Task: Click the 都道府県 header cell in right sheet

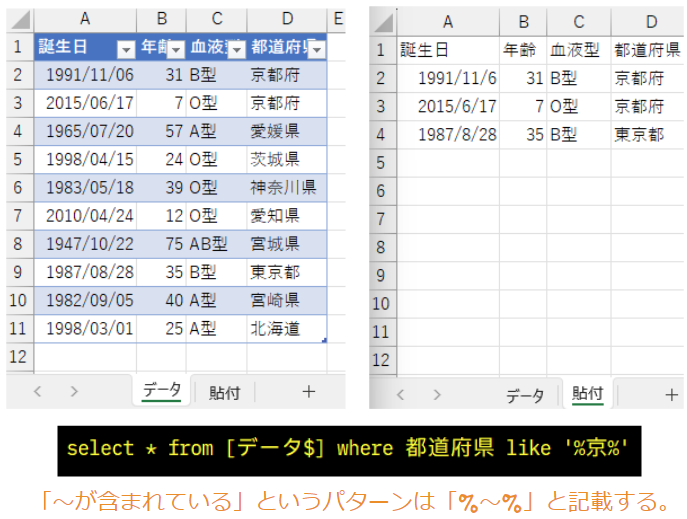Action: (x=648, y=50)
